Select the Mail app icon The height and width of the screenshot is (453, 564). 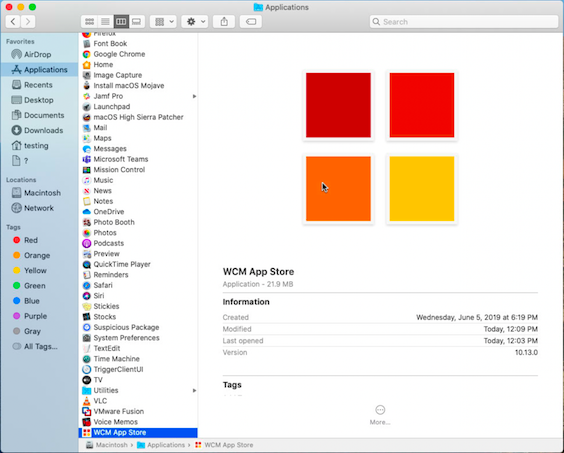pyautogui.click(x=86, y=128)
